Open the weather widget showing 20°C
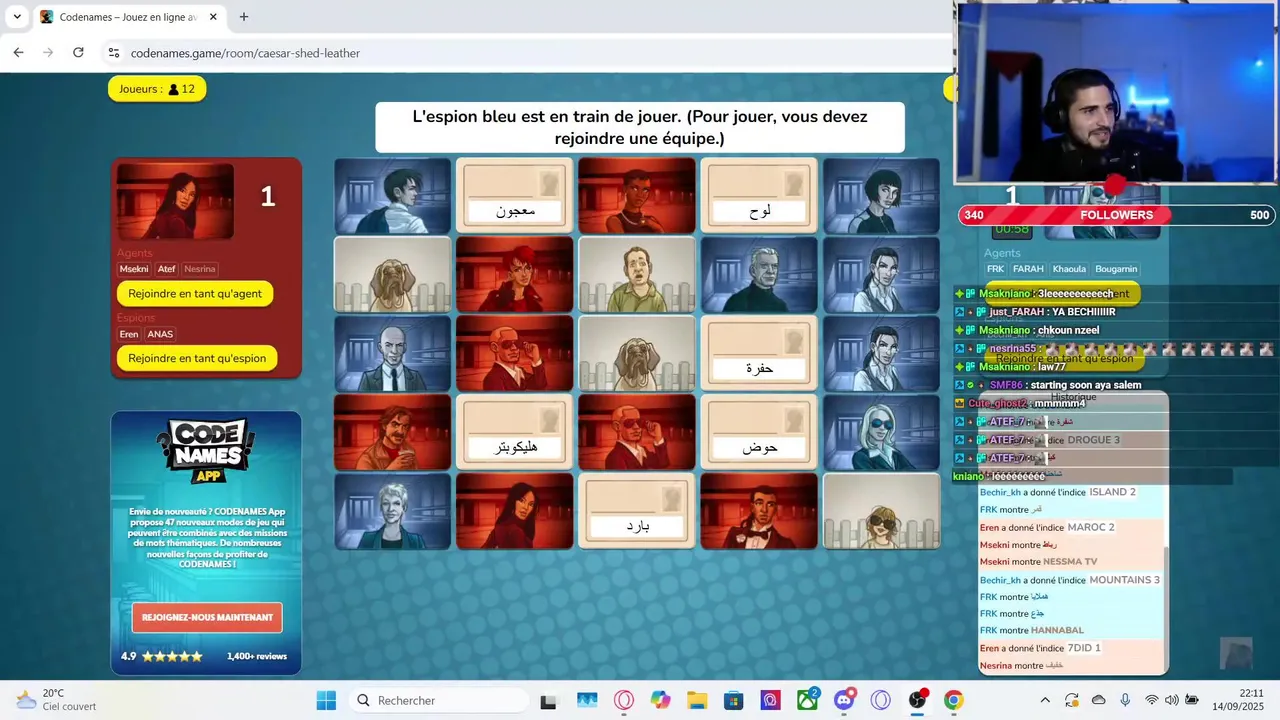The width and height of the screenshot is (1280, 720). coord(56,700)
